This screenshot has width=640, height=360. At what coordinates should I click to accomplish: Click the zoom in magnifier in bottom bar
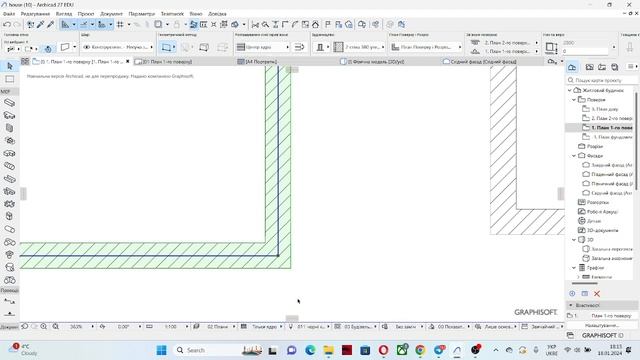44,327
